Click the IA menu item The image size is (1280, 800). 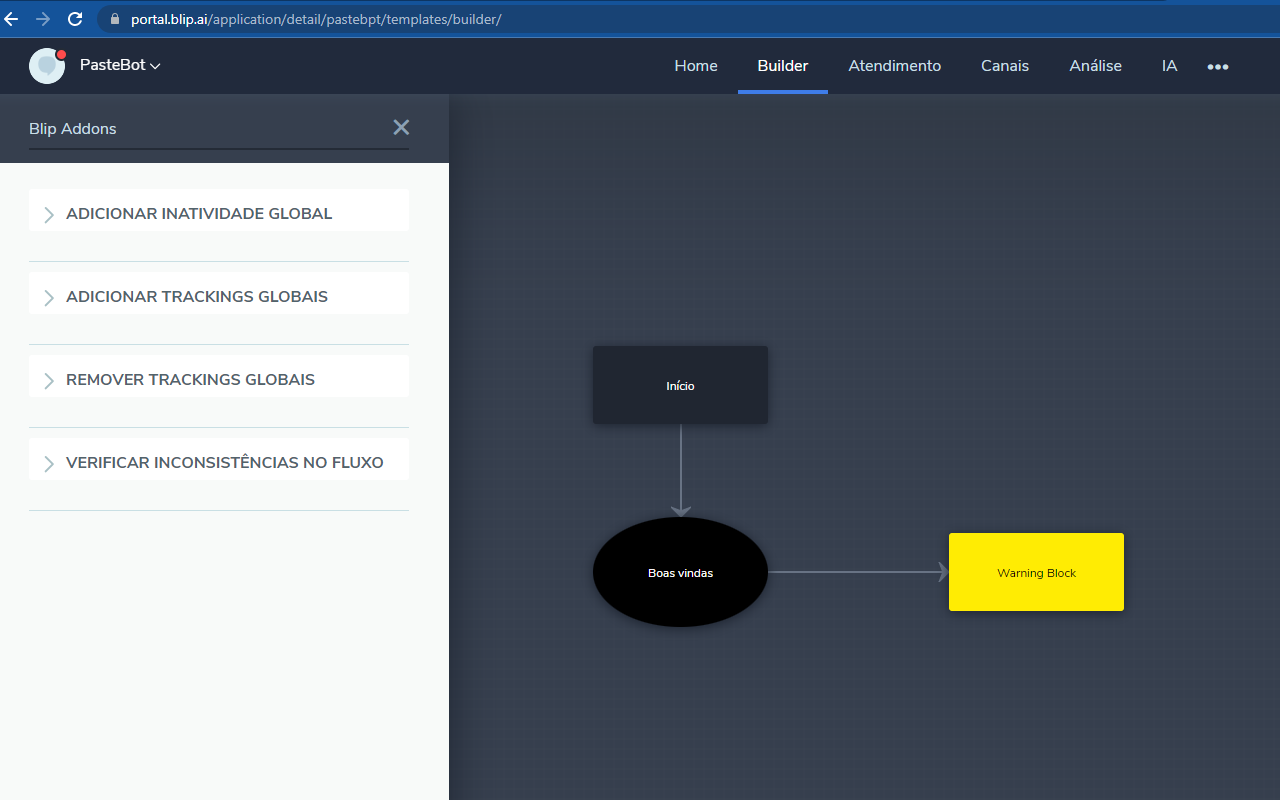pos(1169,65)
